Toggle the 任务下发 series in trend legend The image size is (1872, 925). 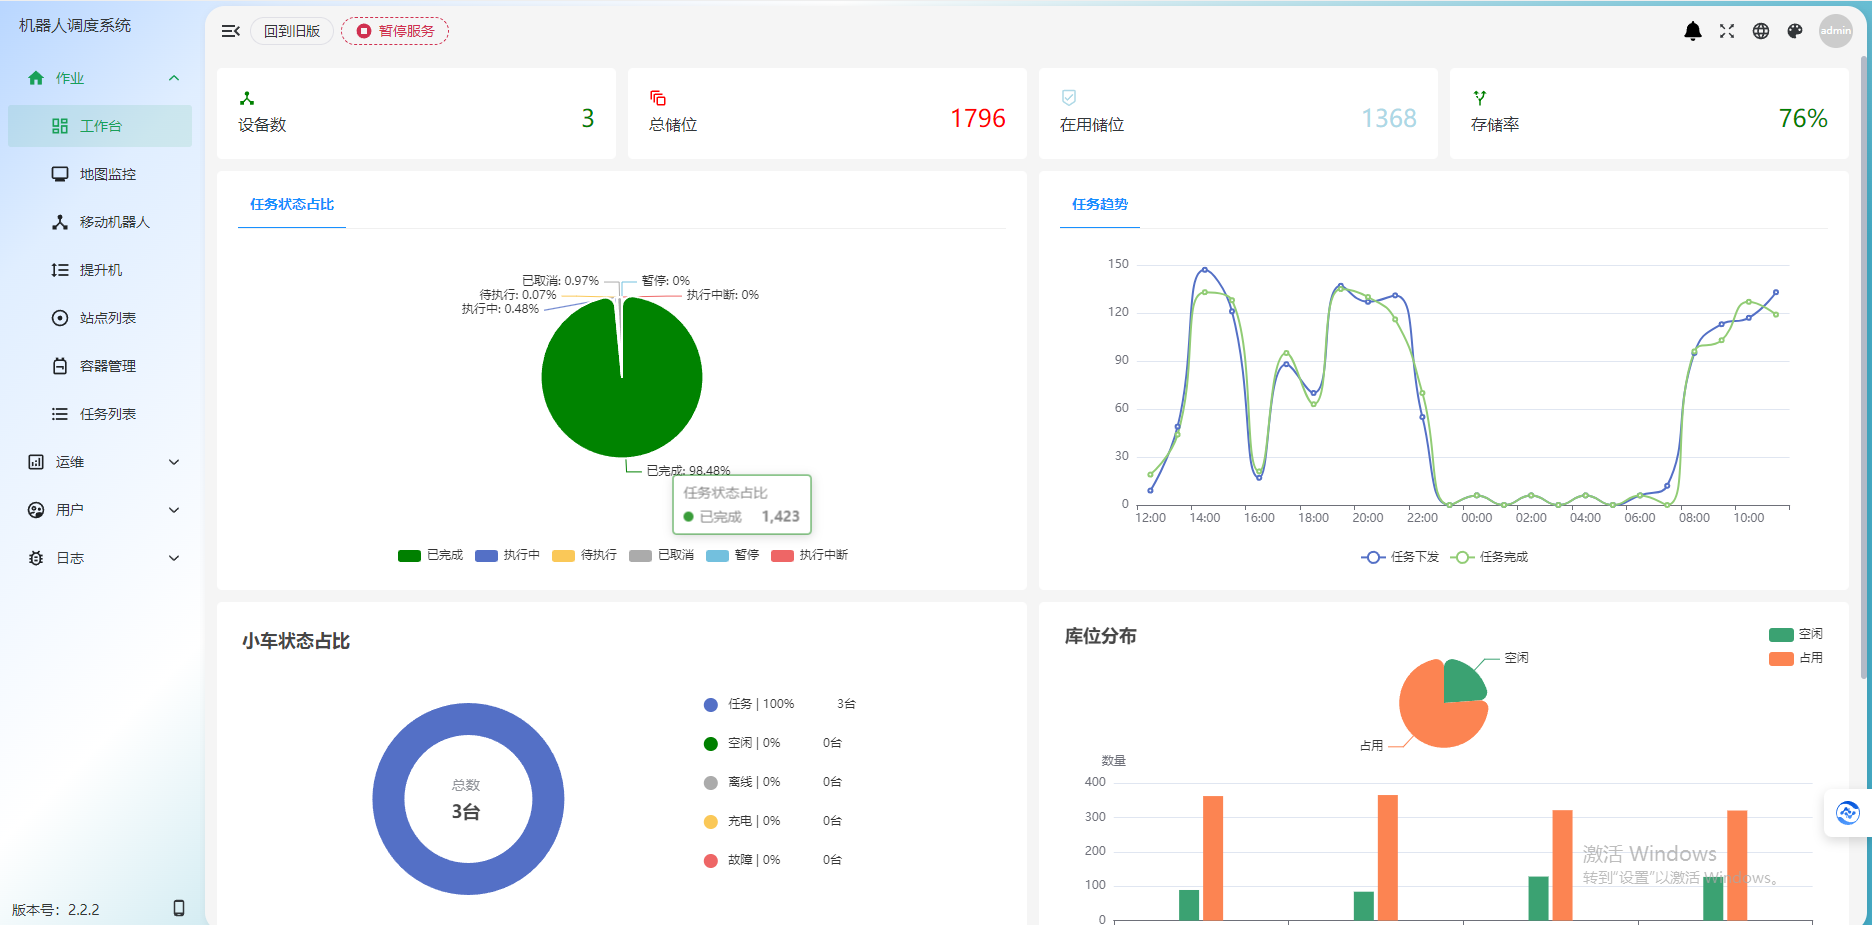click(x=1400, y=557)
